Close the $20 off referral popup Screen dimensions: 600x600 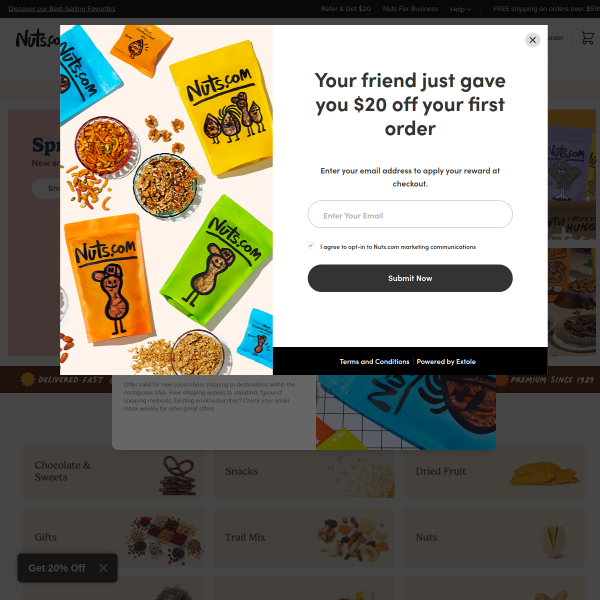coord(532,40)
